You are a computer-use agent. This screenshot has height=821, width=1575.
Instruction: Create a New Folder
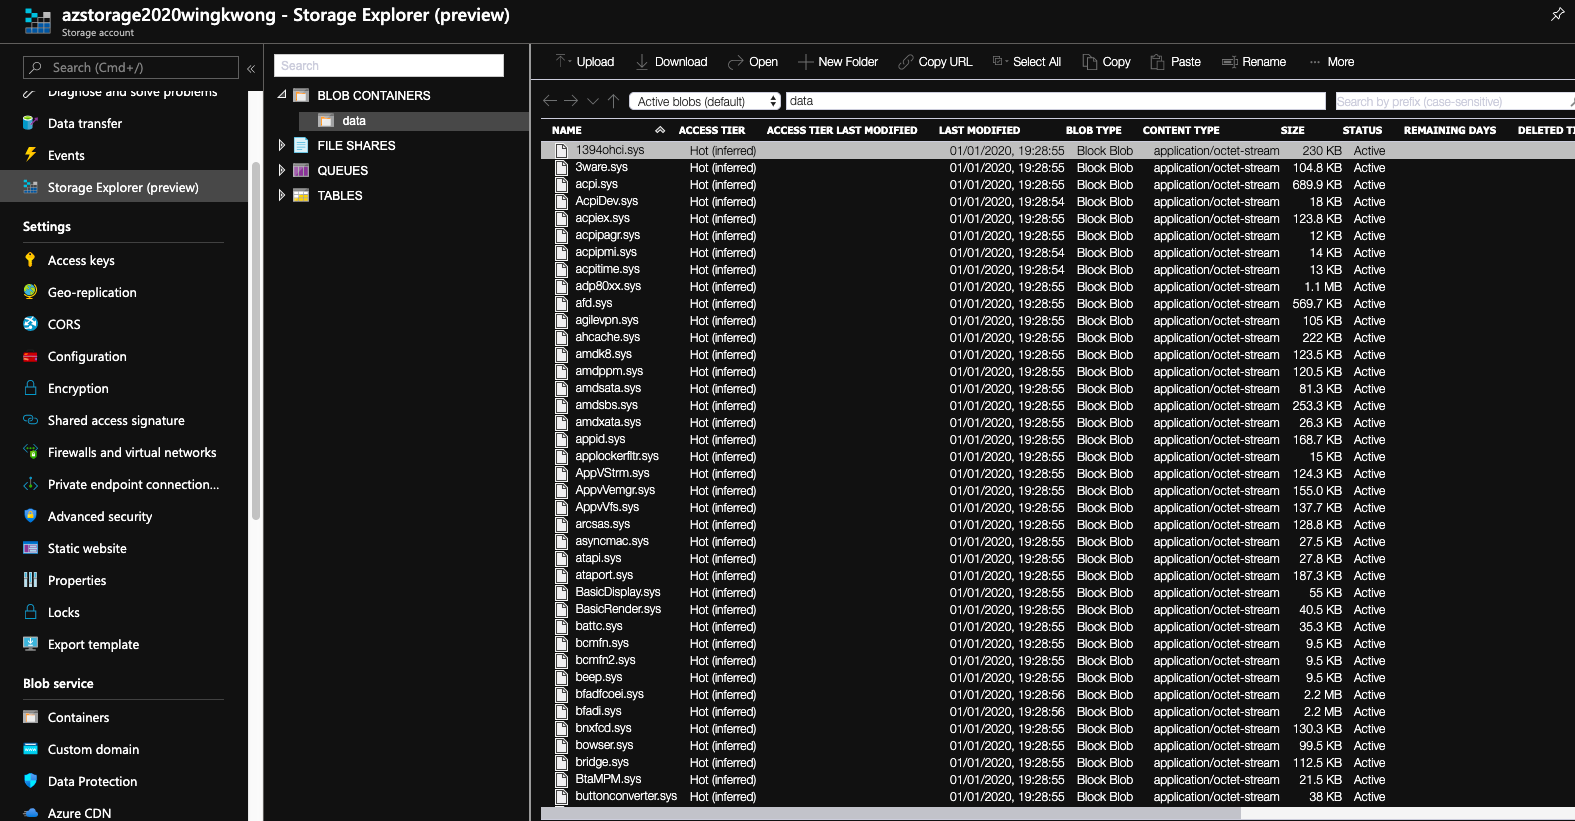838,62
